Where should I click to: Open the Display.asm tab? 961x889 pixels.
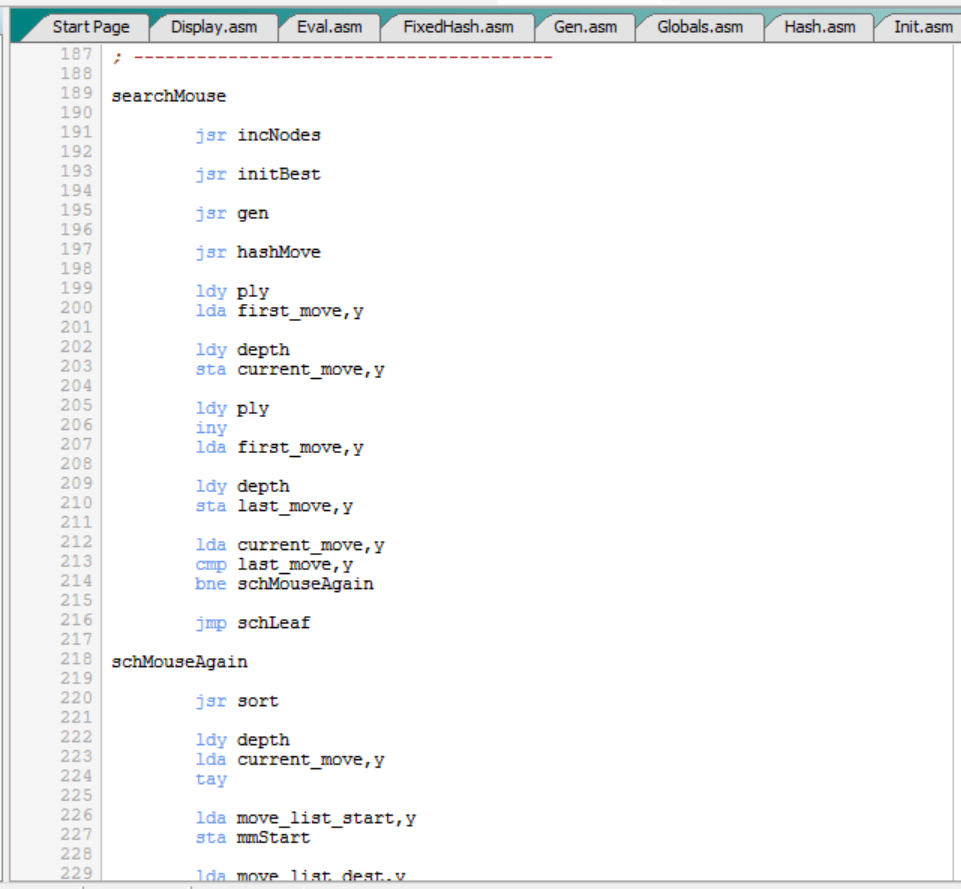point(213,27)
